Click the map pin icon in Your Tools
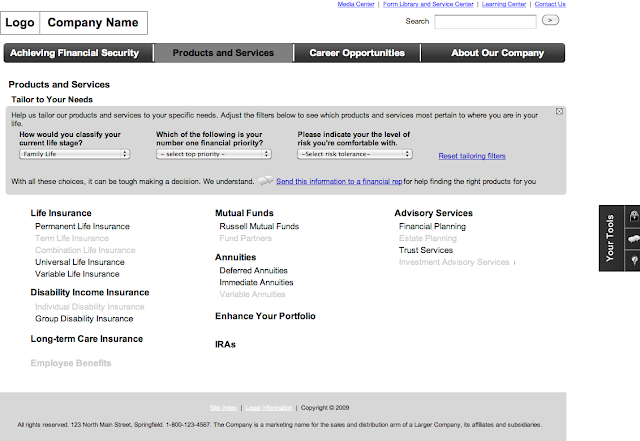Image resolution: width=640 pixels, height=441 pixels. tap(633, 261)
